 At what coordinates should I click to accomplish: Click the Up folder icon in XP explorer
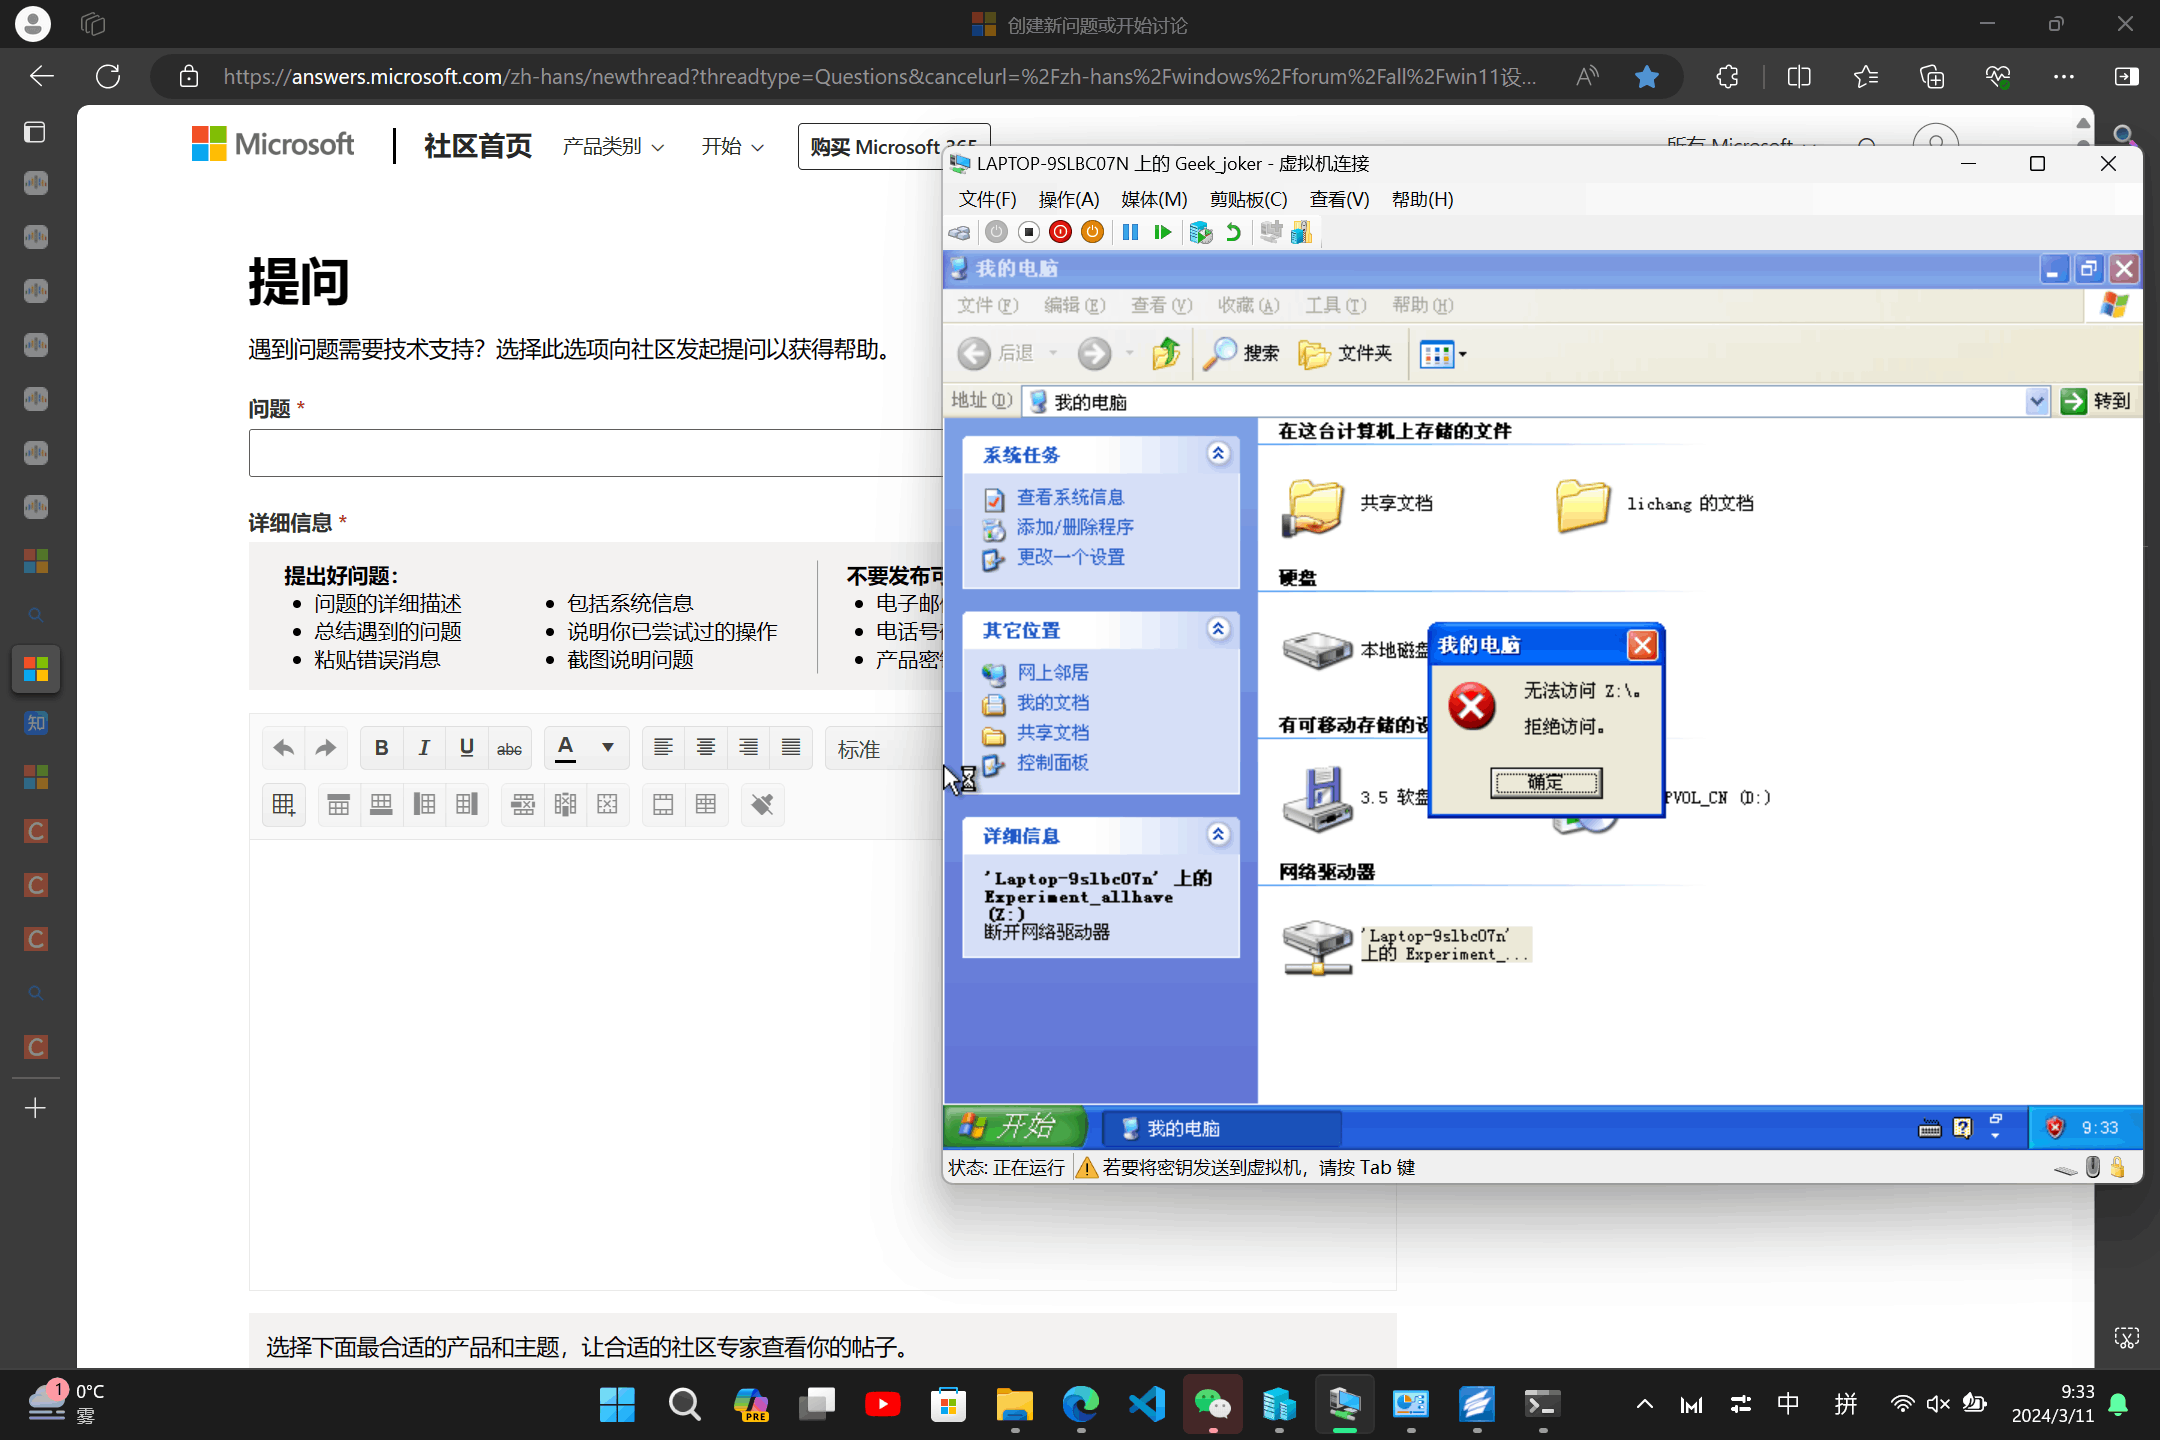click(1166, 353)
